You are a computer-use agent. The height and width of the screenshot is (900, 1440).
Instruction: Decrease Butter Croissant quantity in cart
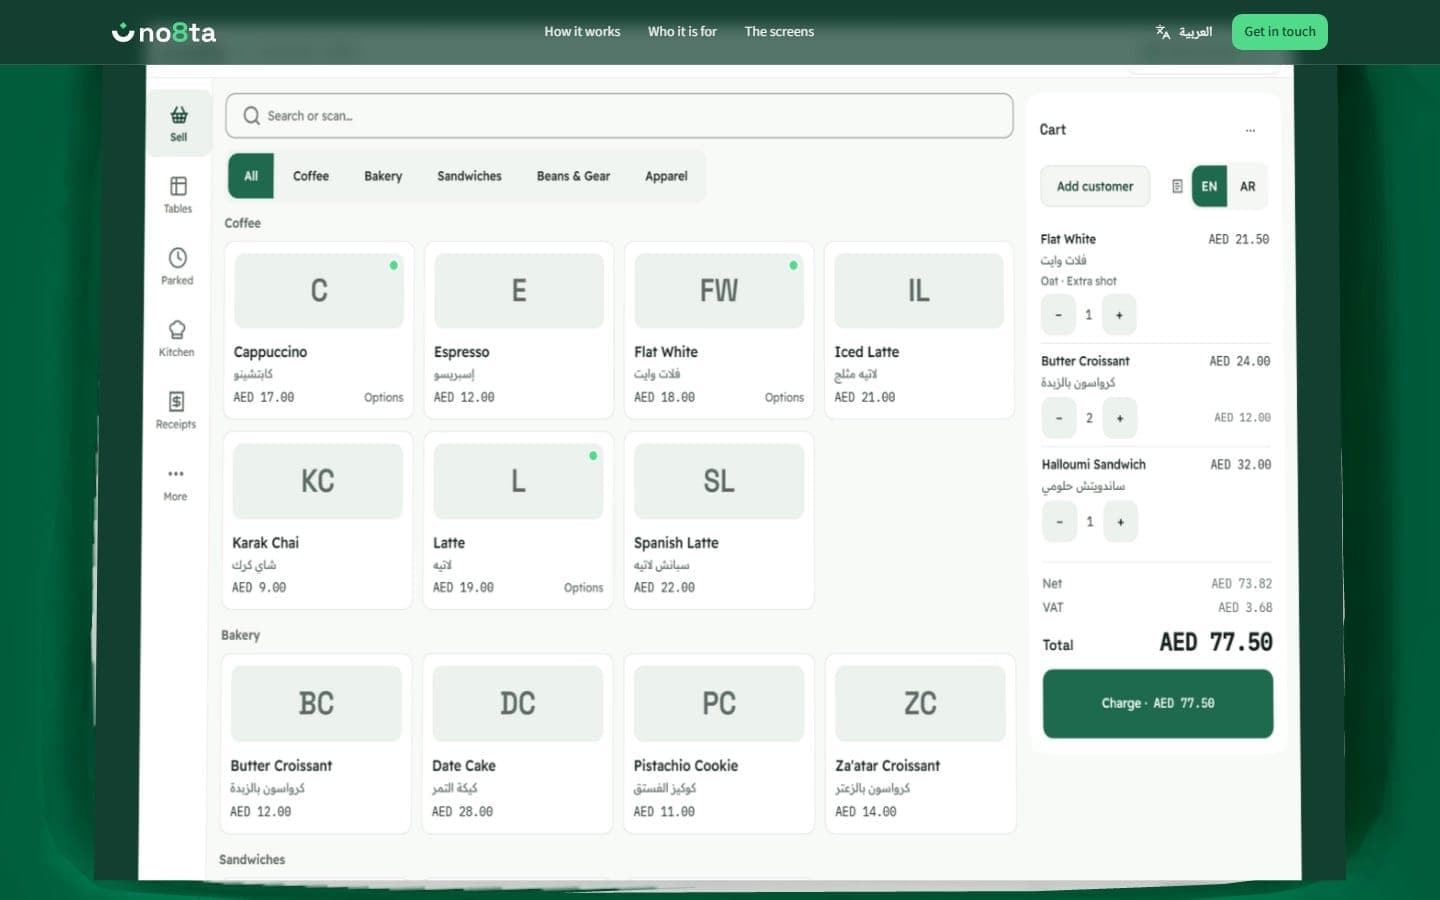click(1059, 418)
